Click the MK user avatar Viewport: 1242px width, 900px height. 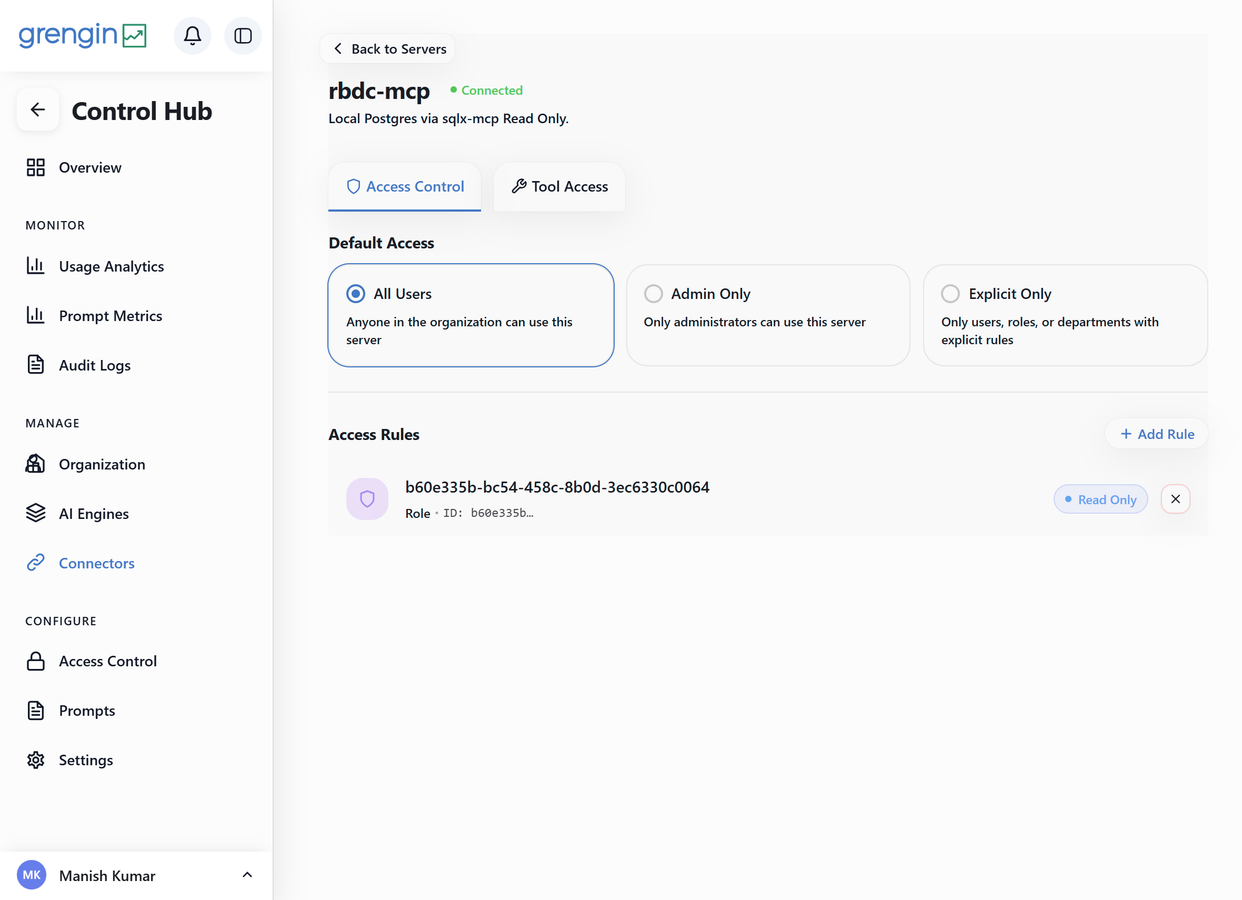(32, 875)
